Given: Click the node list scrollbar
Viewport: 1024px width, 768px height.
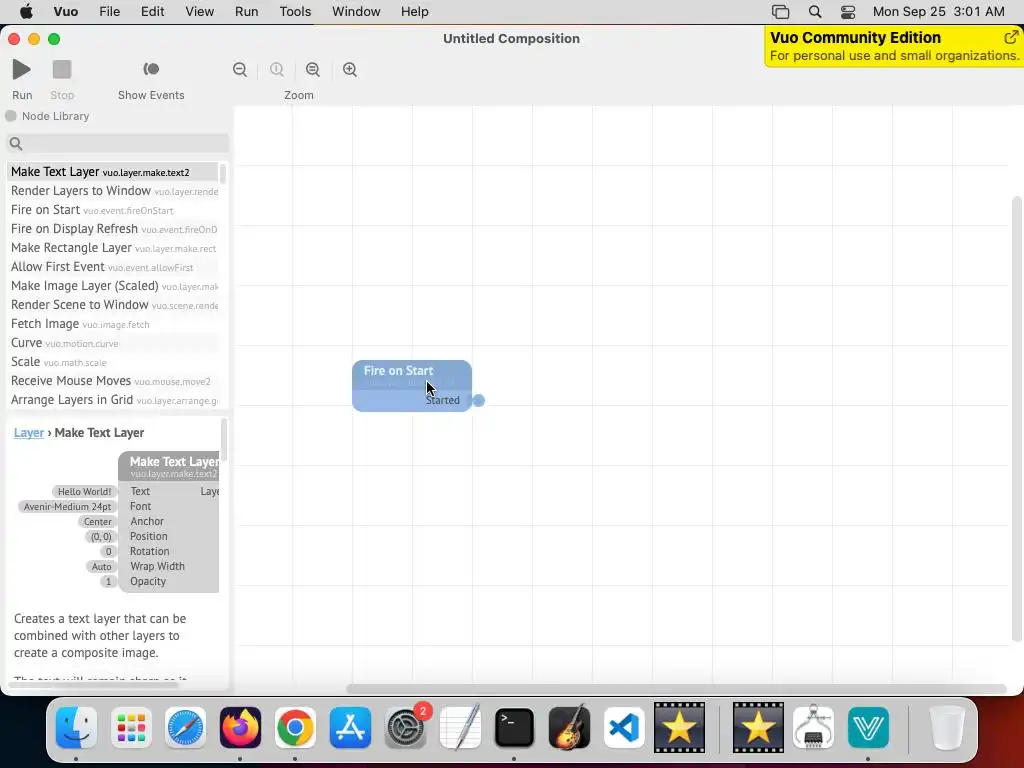Looking at the screenshot, I should click(223, 174).
